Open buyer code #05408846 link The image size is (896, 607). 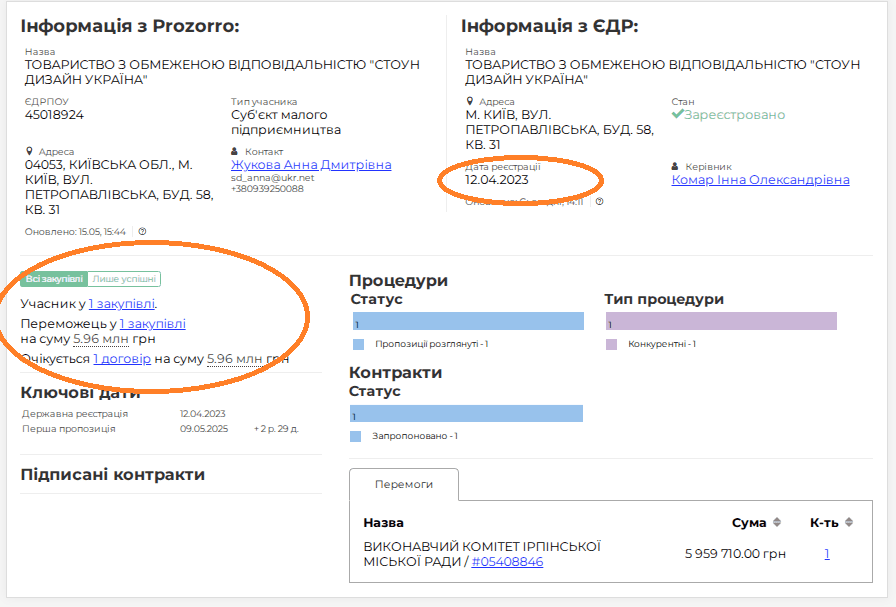(507, 562)
